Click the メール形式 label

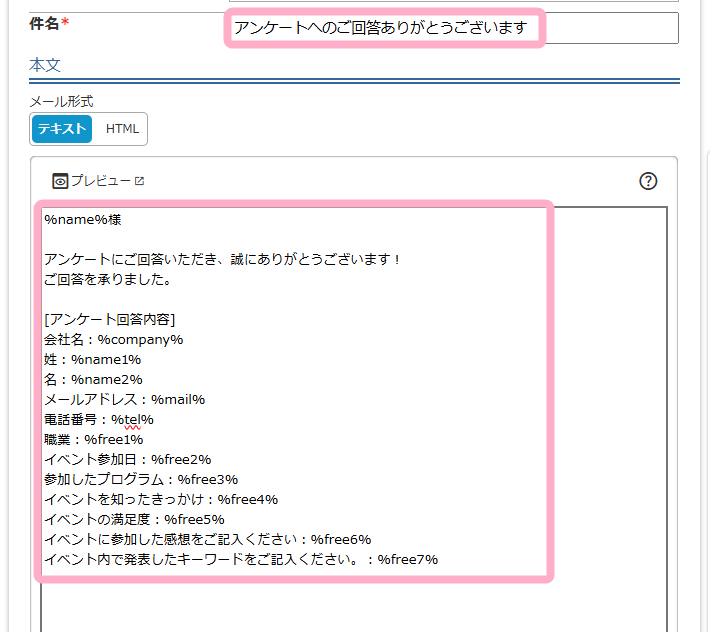pyautogui.click(x=61, y=101)
